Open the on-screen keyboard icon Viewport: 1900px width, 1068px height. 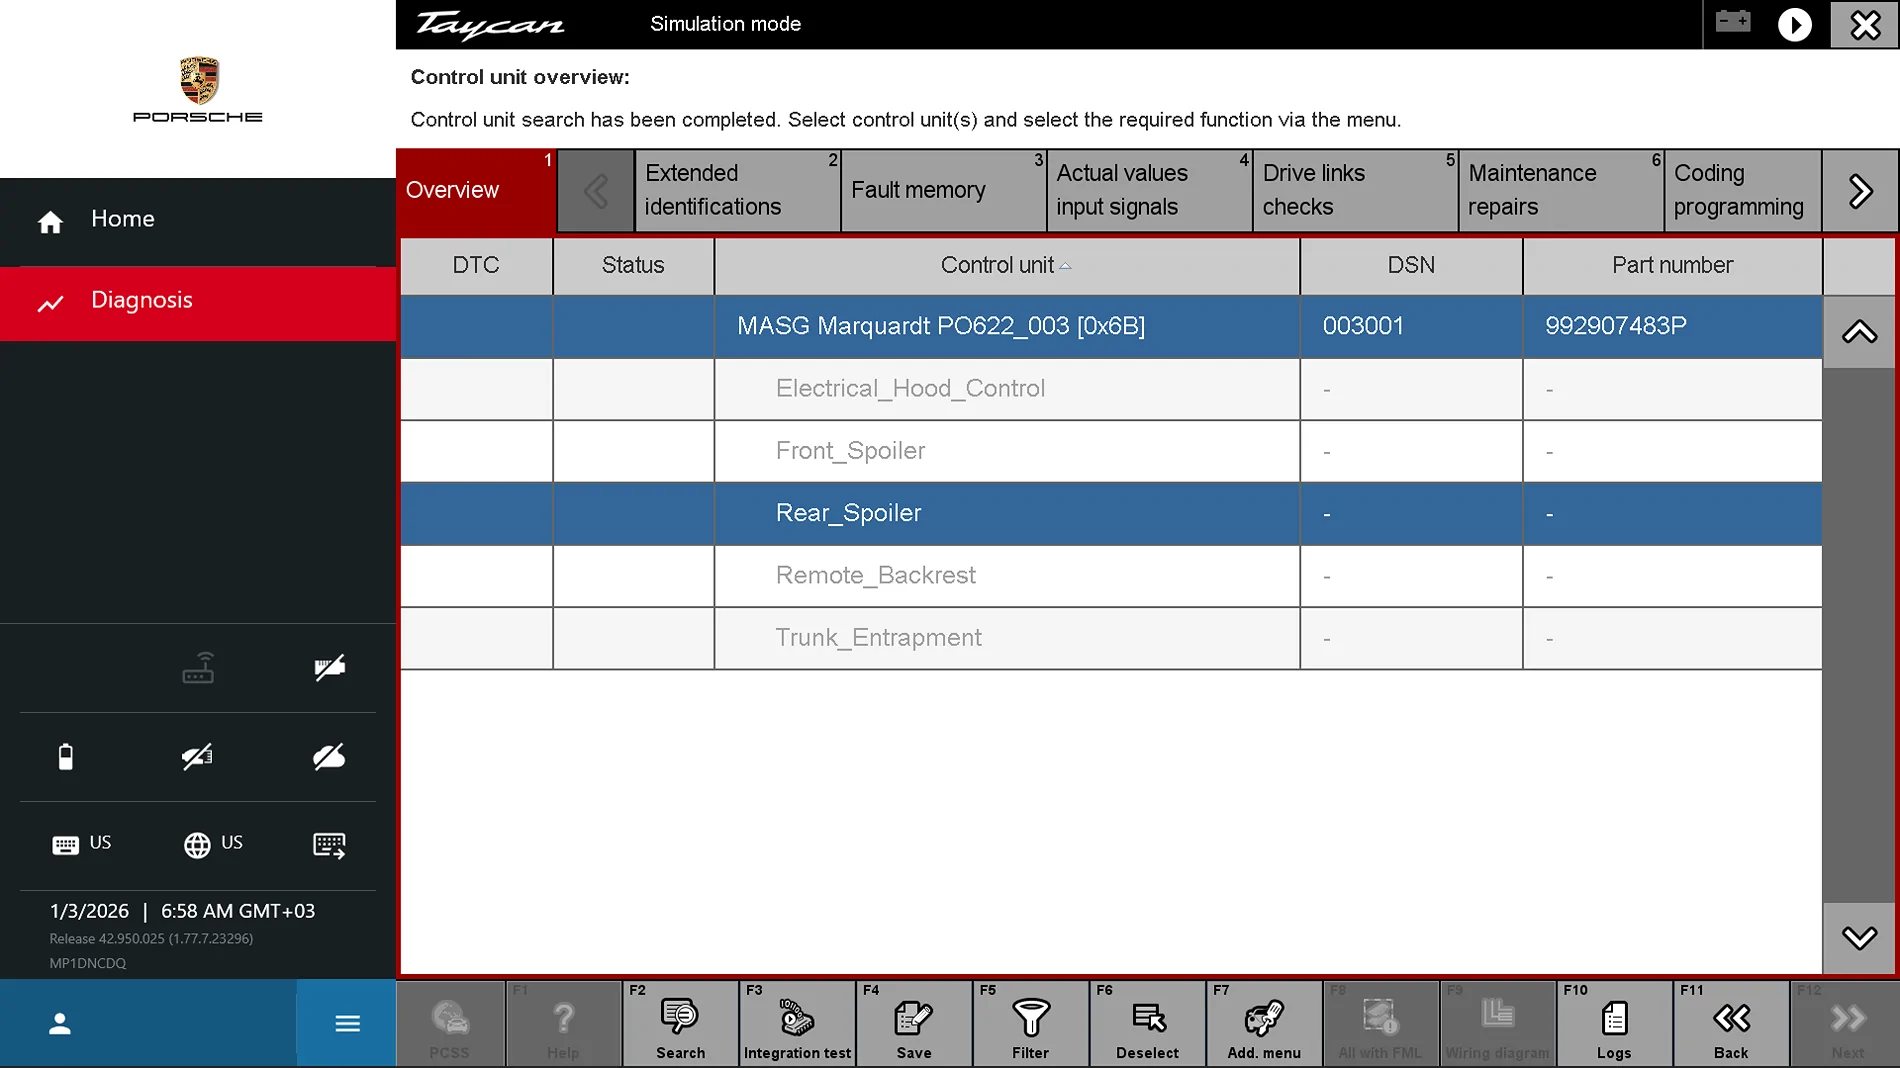[329, 845]
